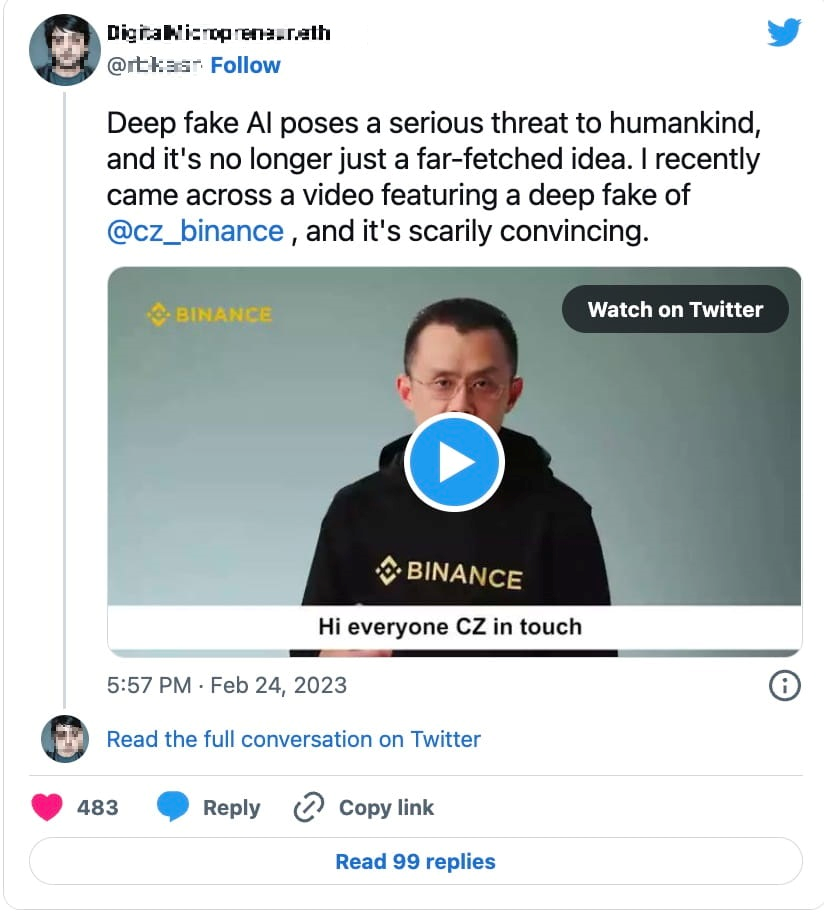Follow the tweet author
The height and width of the screenshot is (912, 824).
point(246,65)
